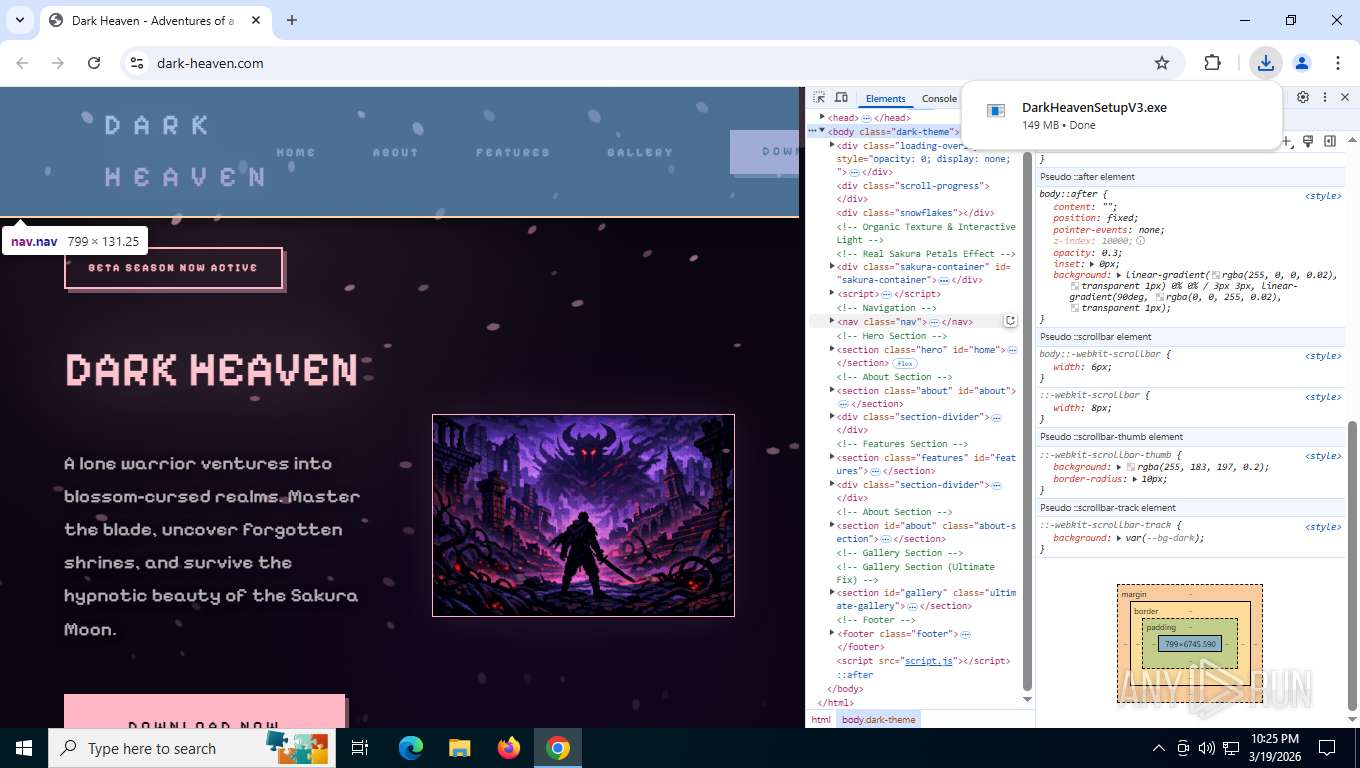Screen dimensions: 1360x768
Task: Open Task View on taskbar
Action: point(360,748)
